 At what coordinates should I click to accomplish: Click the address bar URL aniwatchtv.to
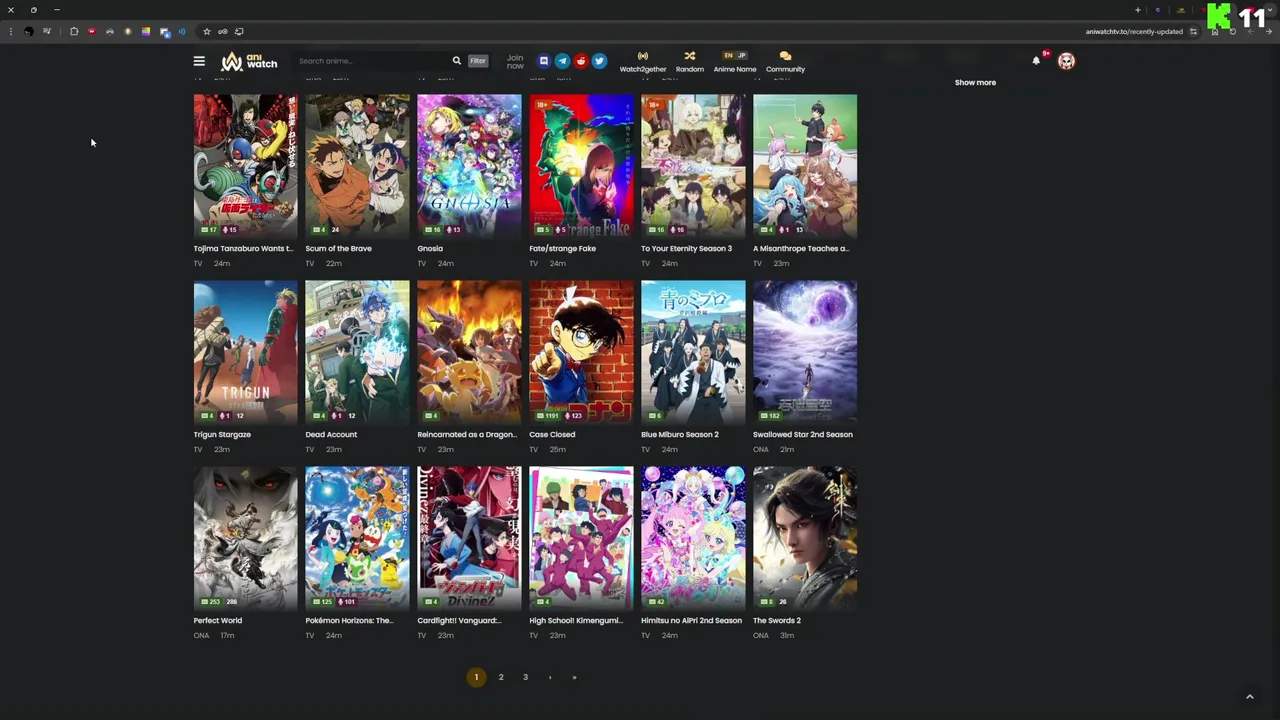(1134, 31)
